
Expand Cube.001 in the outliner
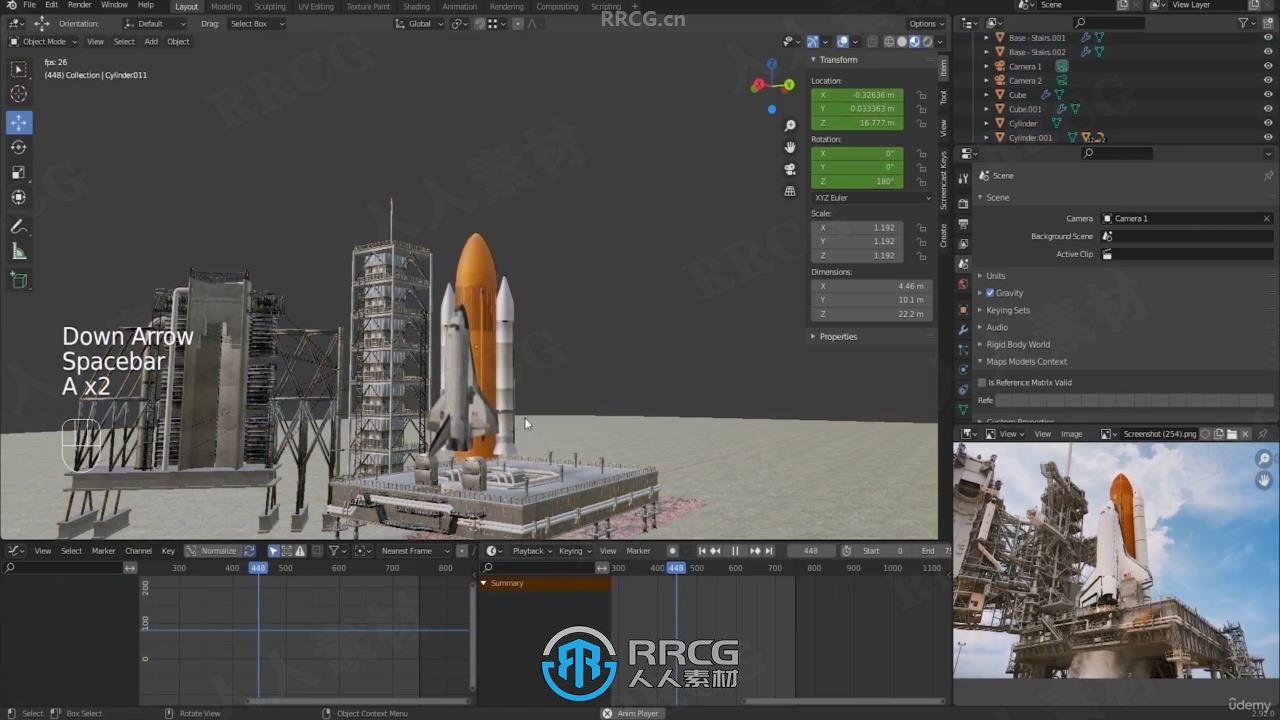click(x=987, y=109)
